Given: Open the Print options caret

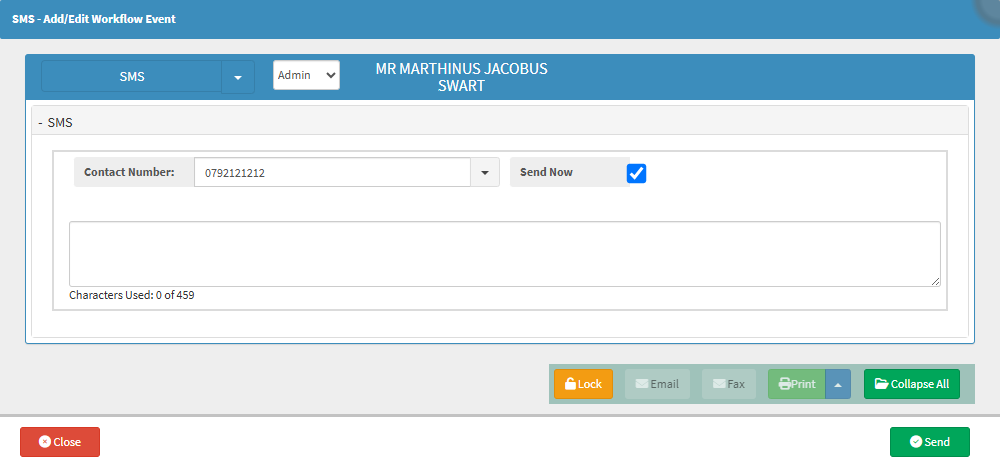Looking at the screenshot, I should [x=838, y=384].
